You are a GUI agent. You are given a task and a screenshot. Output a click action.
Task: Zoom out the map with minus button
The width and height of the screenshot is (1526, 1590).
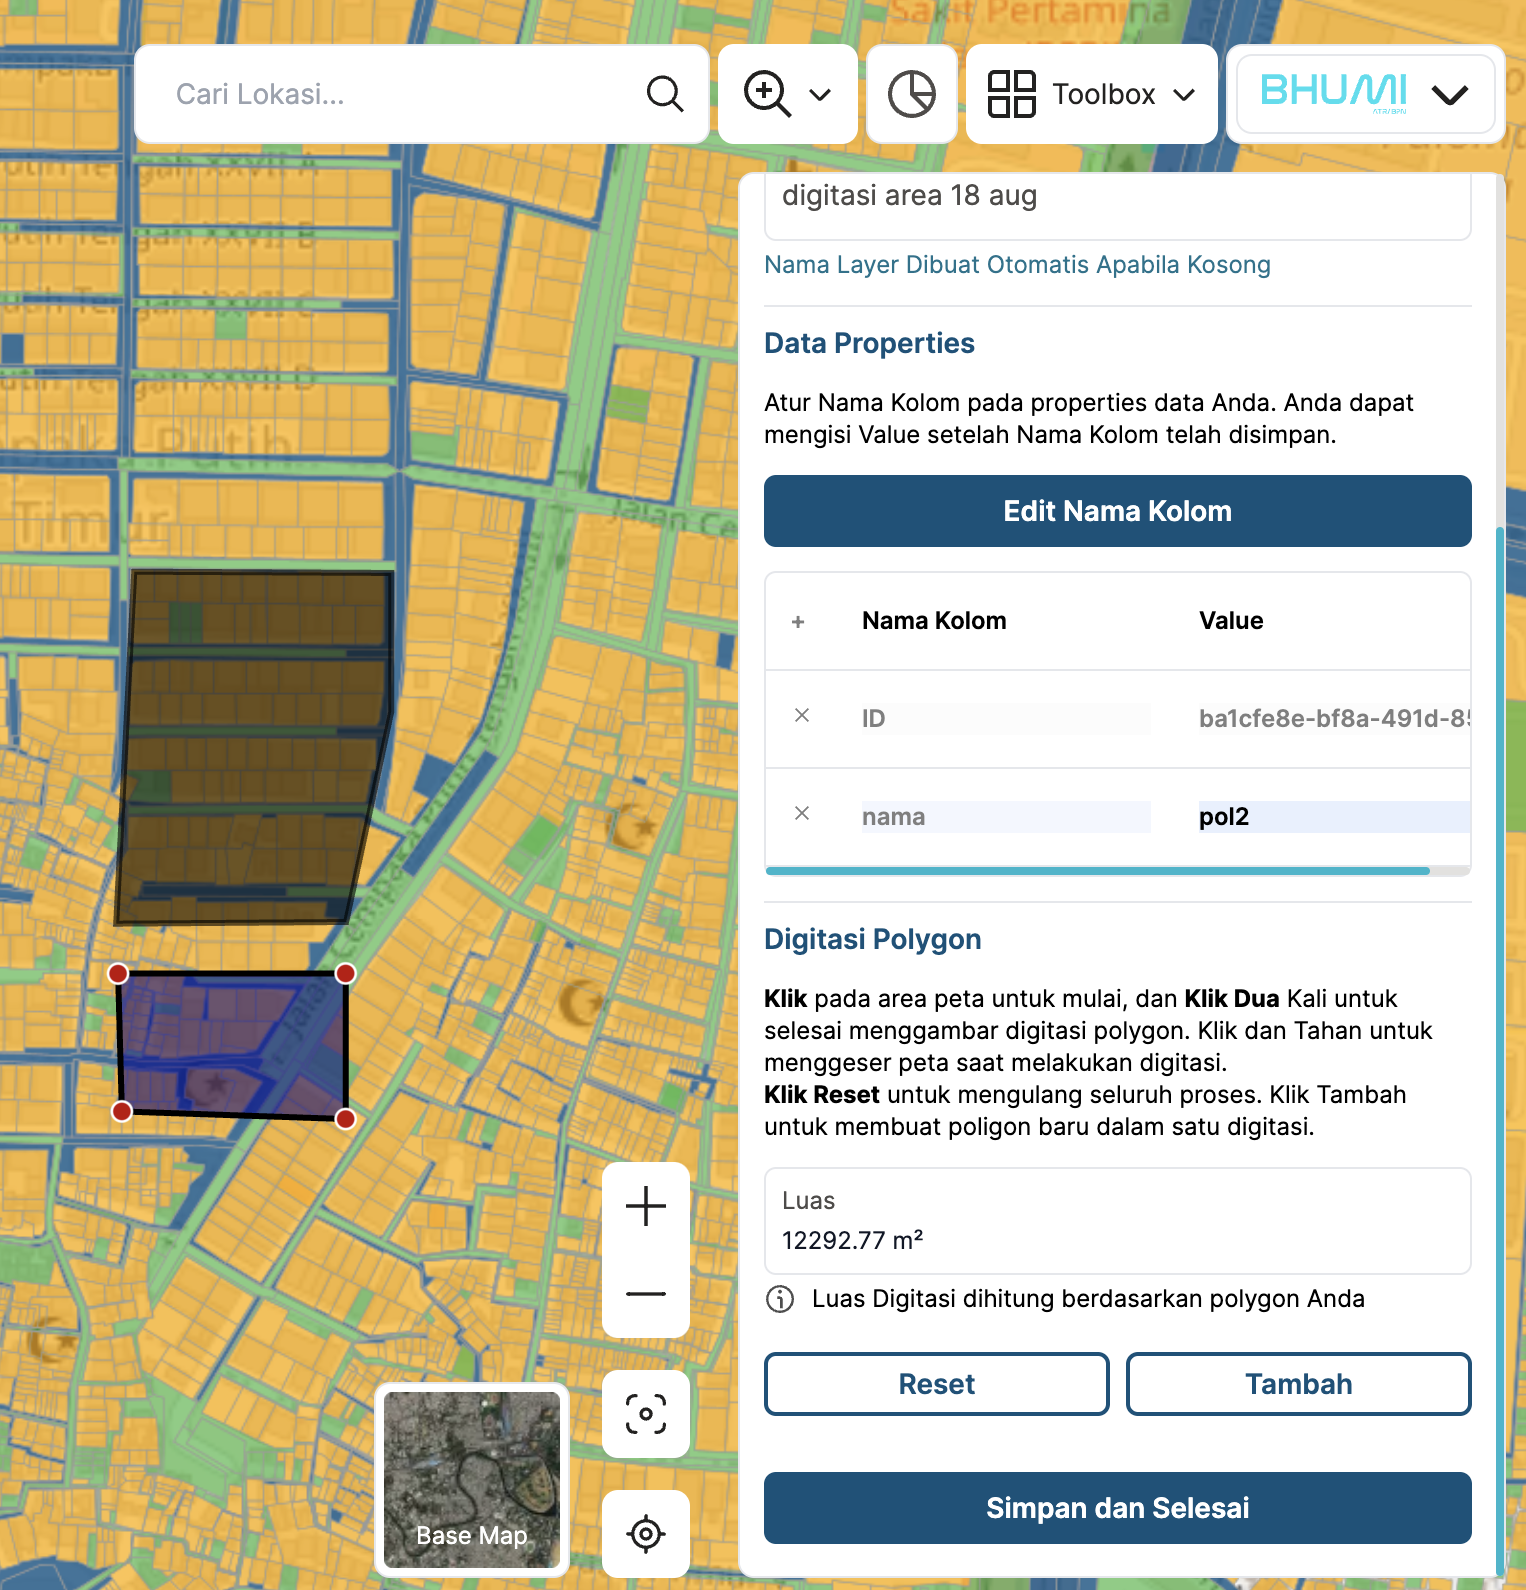646,1294
